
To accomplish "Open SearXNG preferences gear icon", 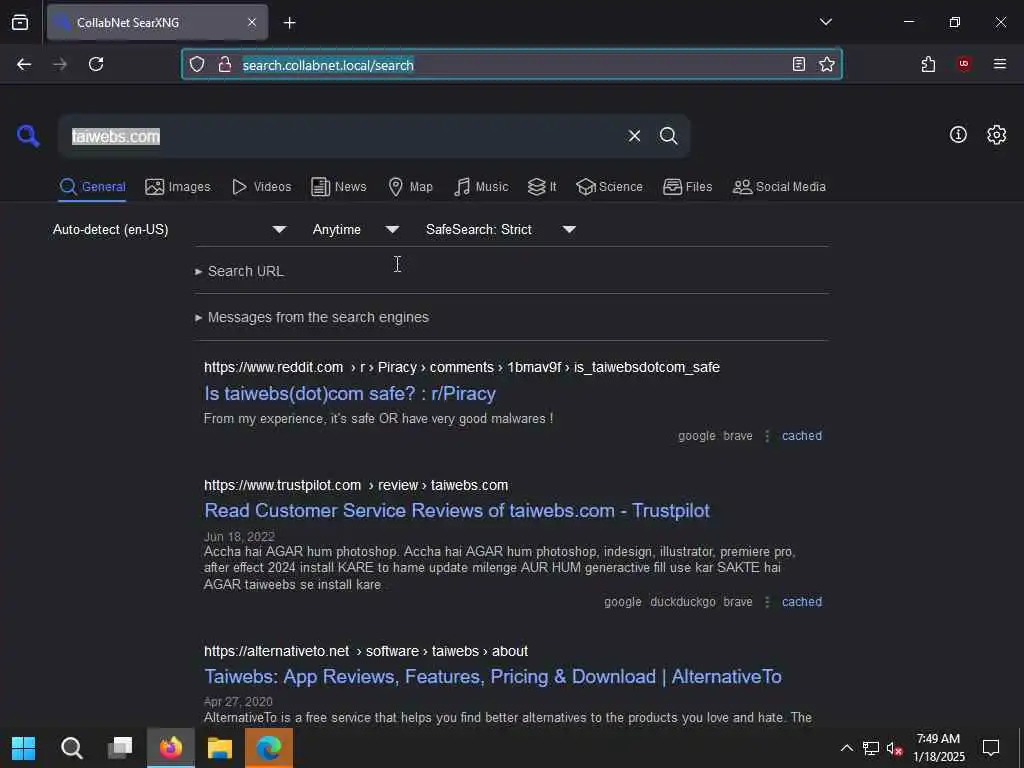I will pos(997,135).
